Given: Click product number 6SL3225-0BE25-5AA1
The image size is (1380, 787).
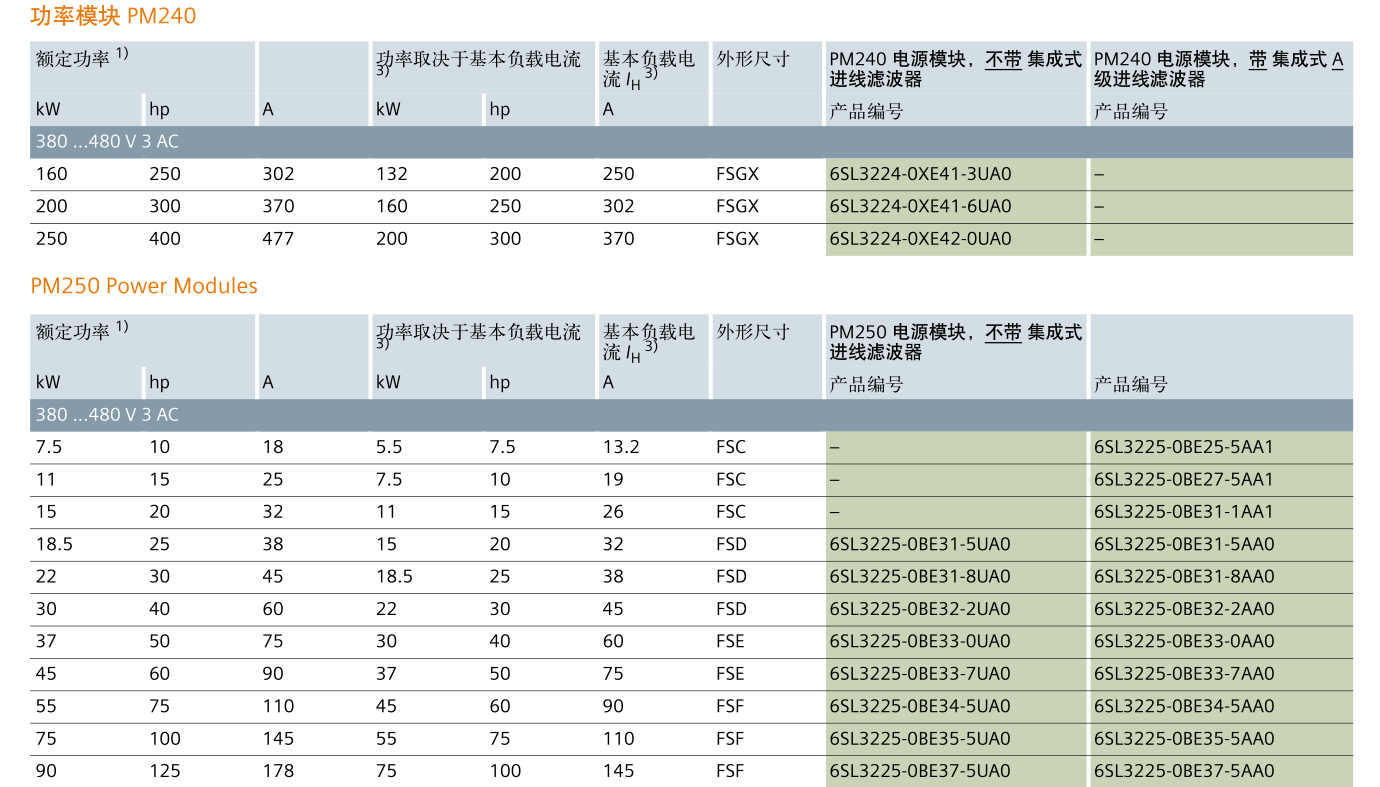Looking at the screenshot, I should pos(1184,447).
